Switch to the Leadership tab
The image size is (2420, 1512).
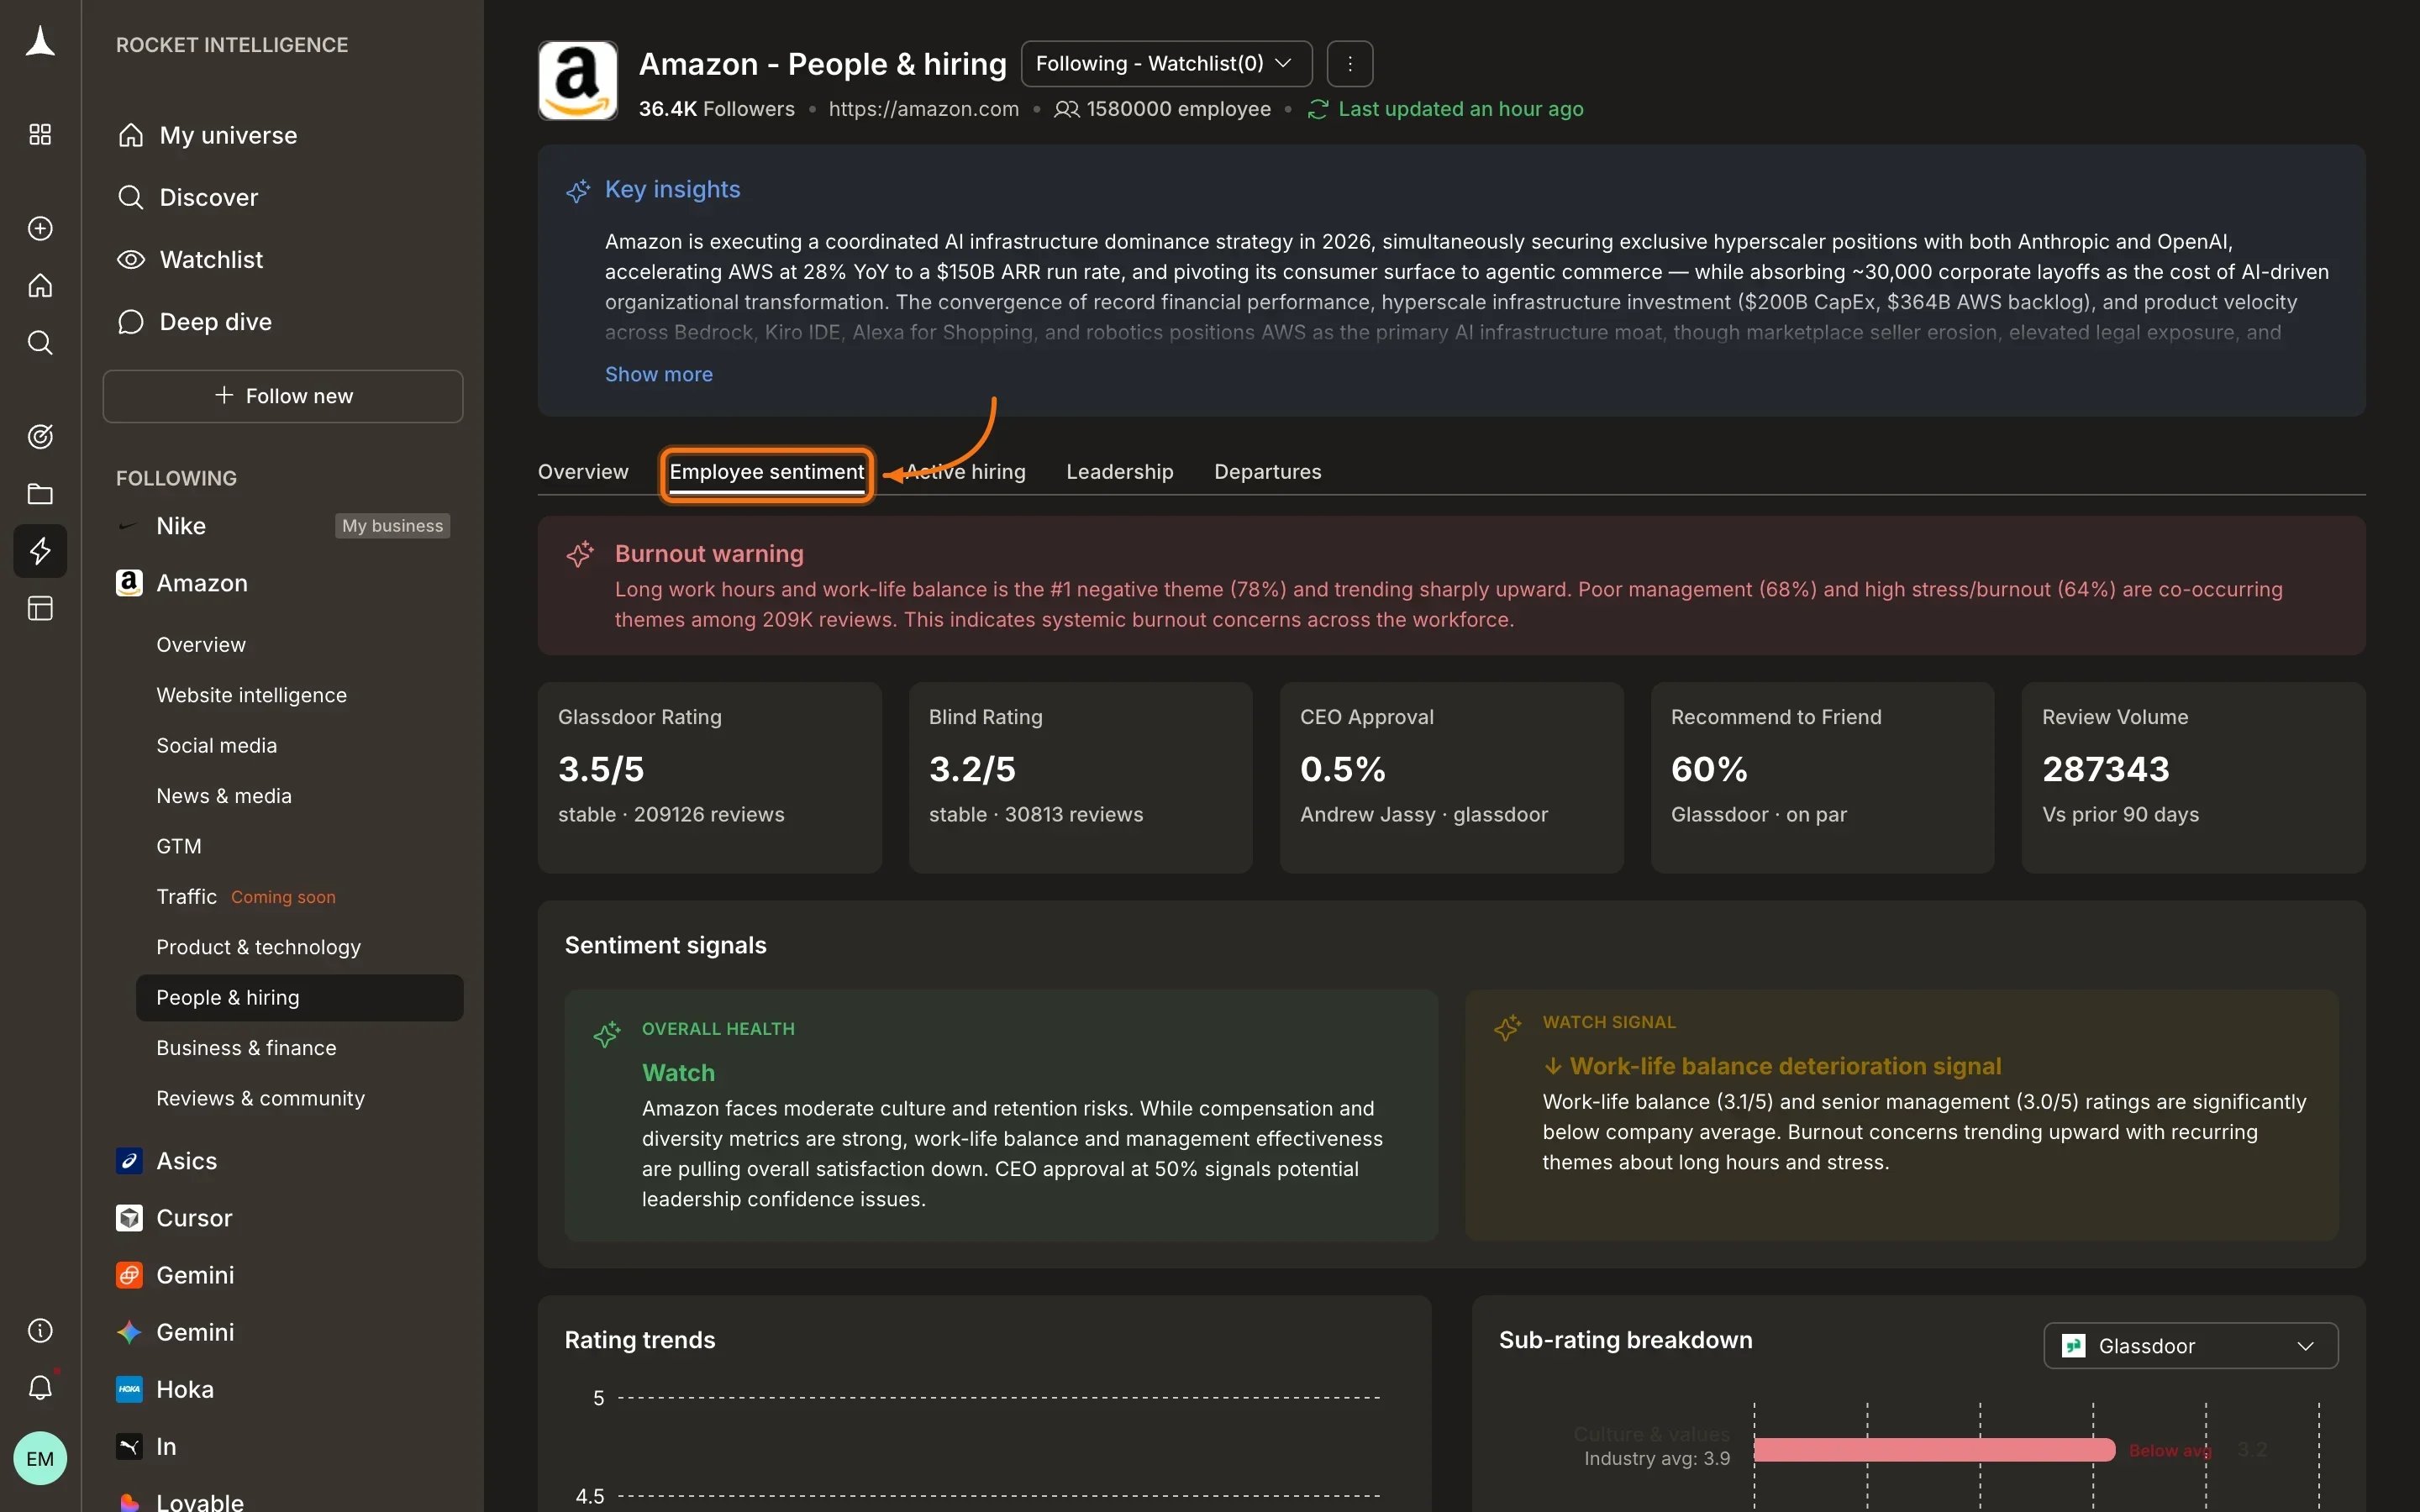[x=1119, y=472]
